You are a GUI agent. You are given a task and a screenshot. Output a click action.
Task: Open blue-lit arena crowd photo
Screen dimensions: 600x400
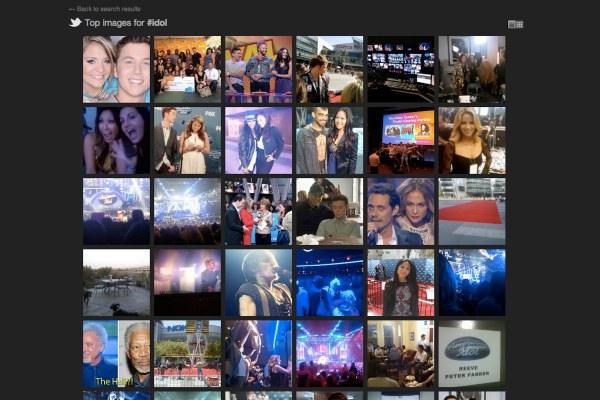(329, 282)
